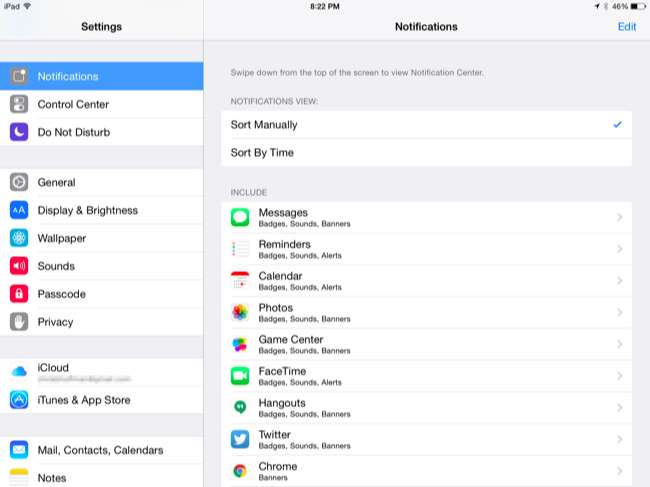650x487 pixels.
Task: Tap the Photos app icon
Action: point(240,312)
